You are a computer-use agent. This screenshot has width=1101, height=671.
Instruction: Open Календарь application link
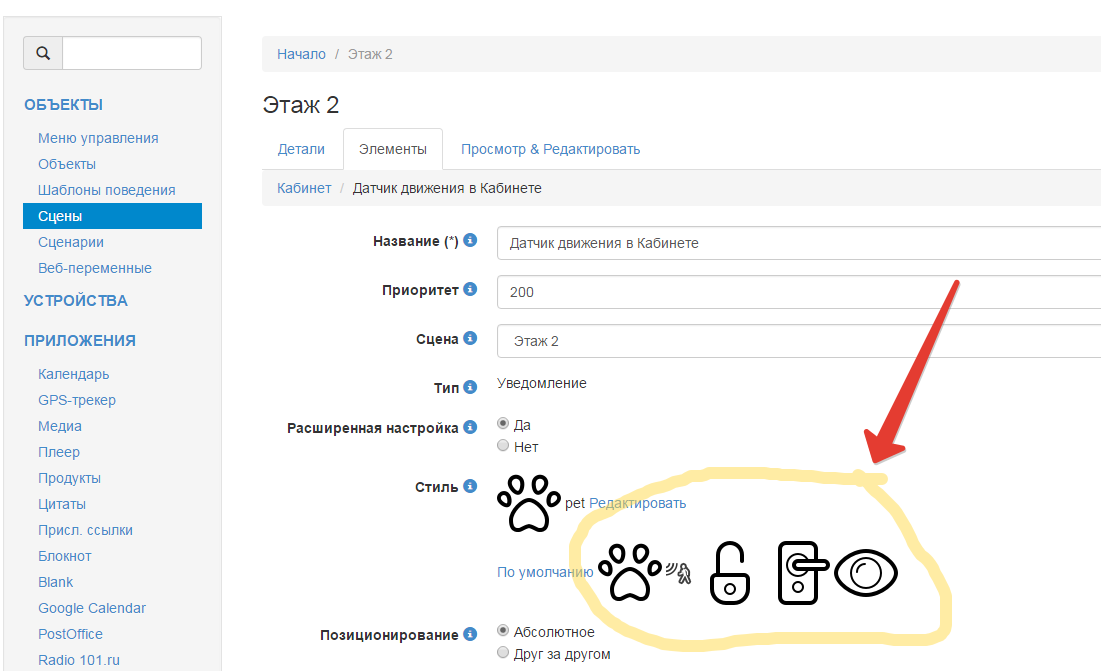click(74, 374)
